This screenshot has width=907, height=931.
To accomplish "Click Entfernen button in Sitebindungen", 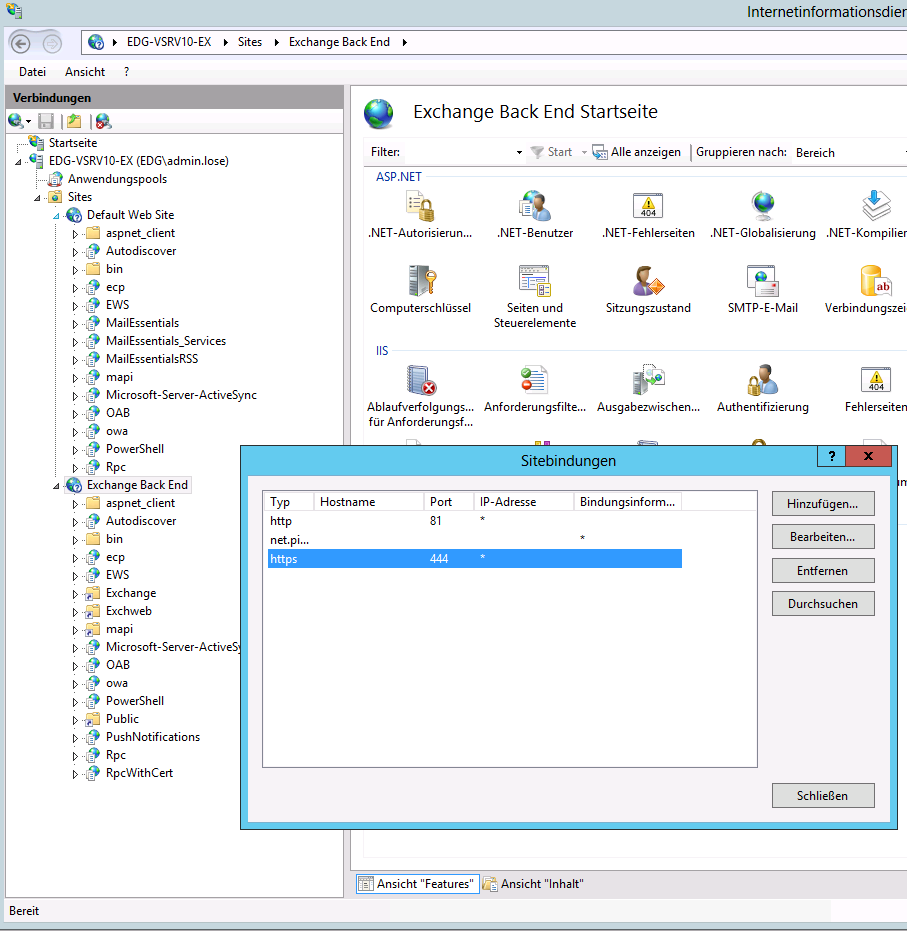I will point(823,571).
